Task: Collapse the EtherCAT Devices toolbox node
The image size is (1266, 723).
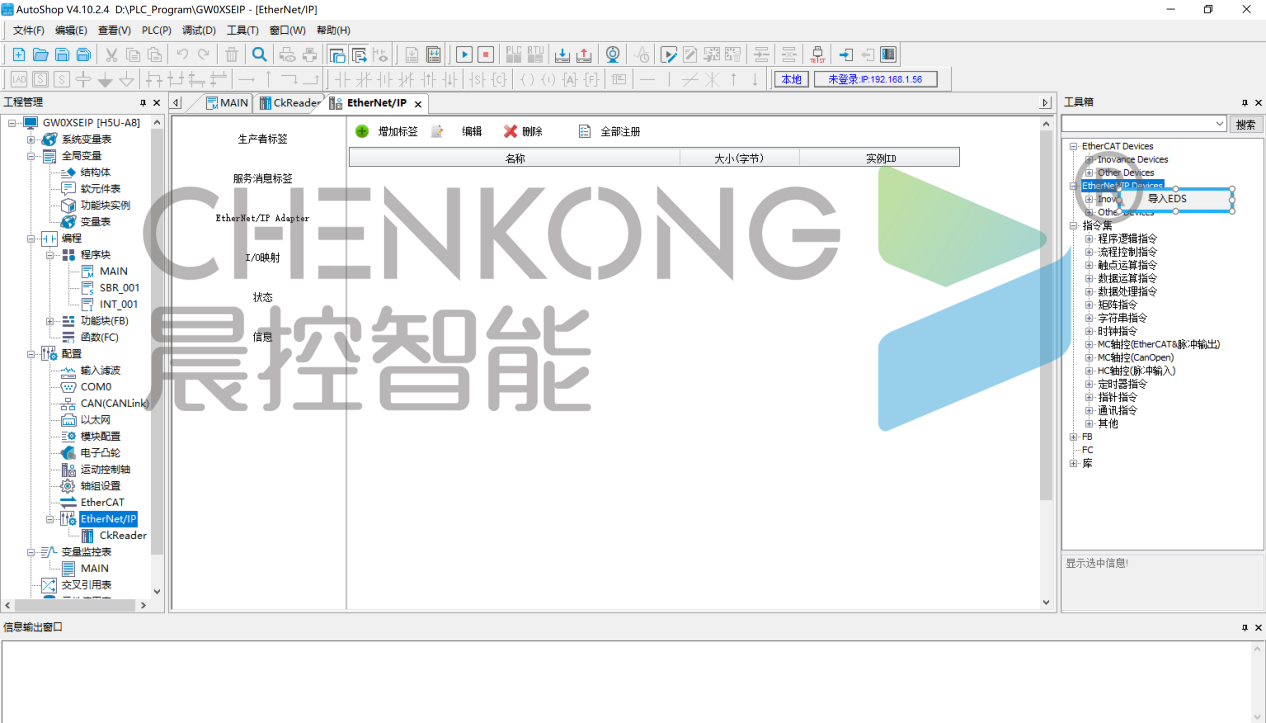Action: coord(1074,146)
